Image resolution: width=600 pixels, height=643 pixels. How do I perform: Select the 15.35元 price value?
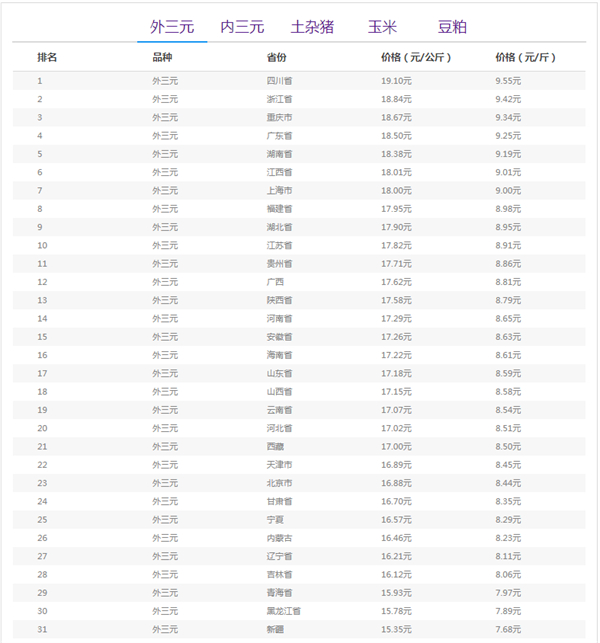tap(396, 629)
